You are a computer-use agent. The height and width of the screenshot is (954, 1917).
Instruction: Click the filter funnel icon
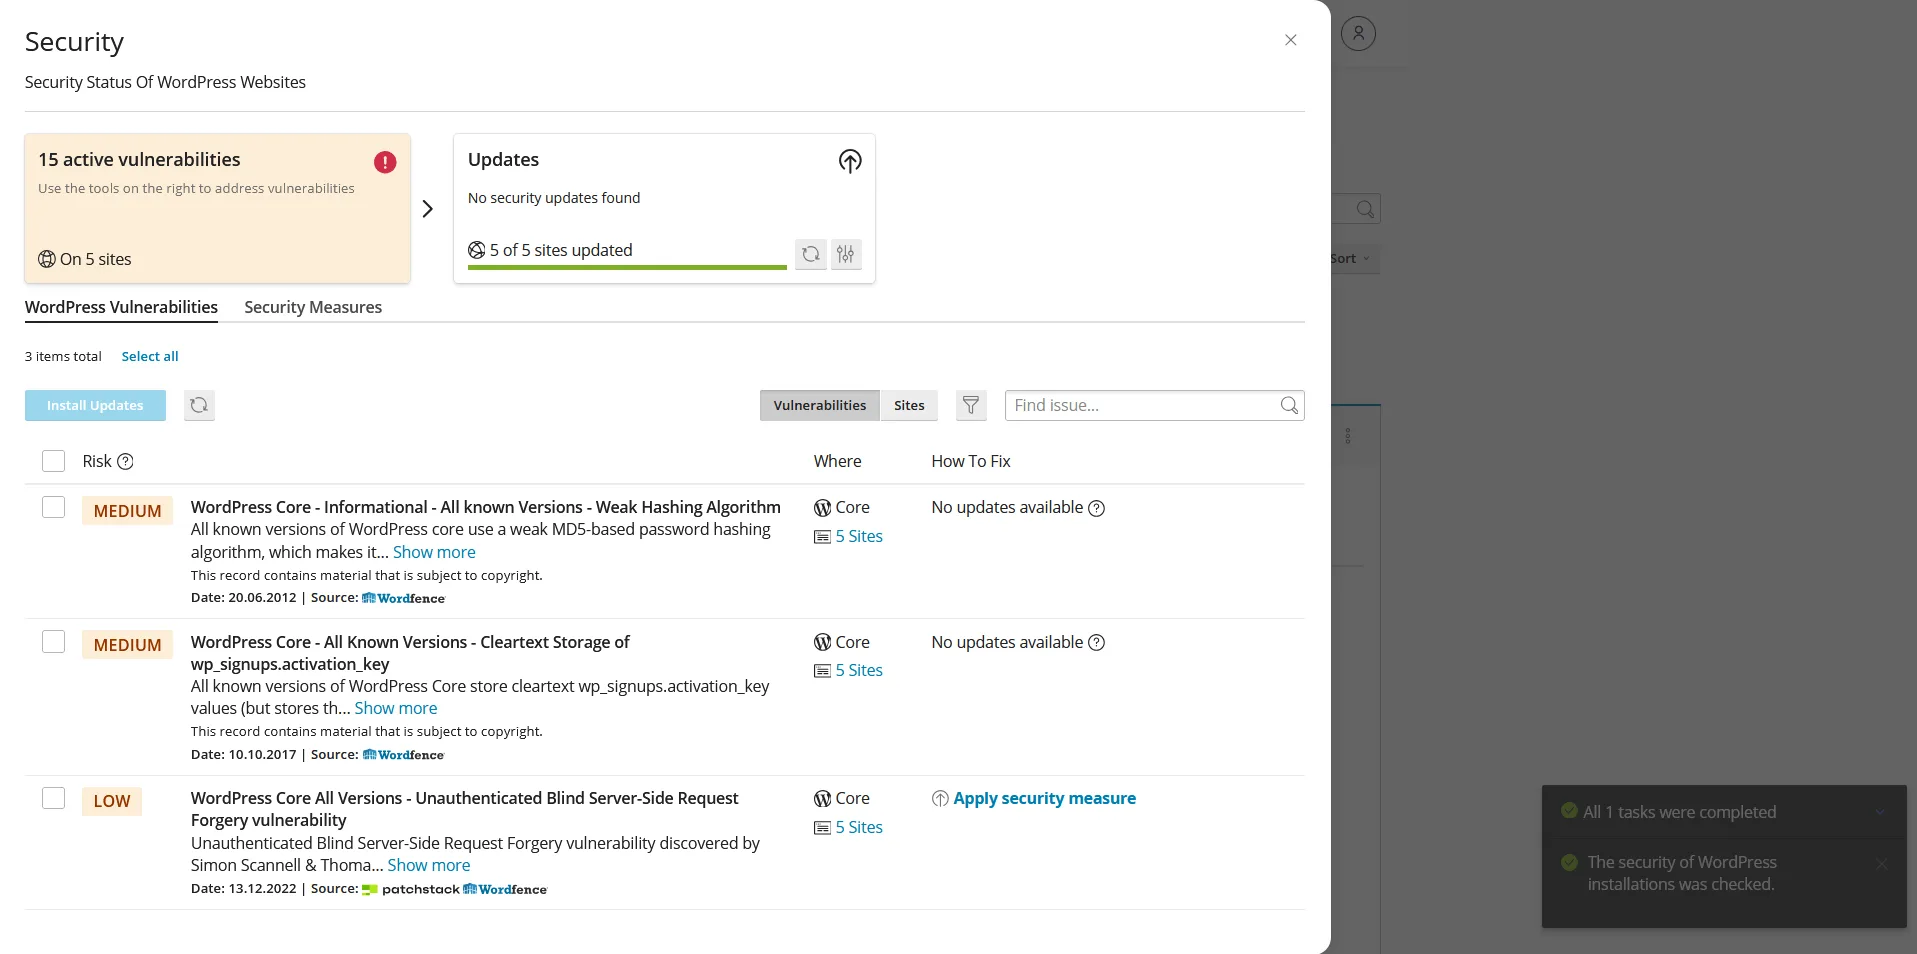coord(970,405)
